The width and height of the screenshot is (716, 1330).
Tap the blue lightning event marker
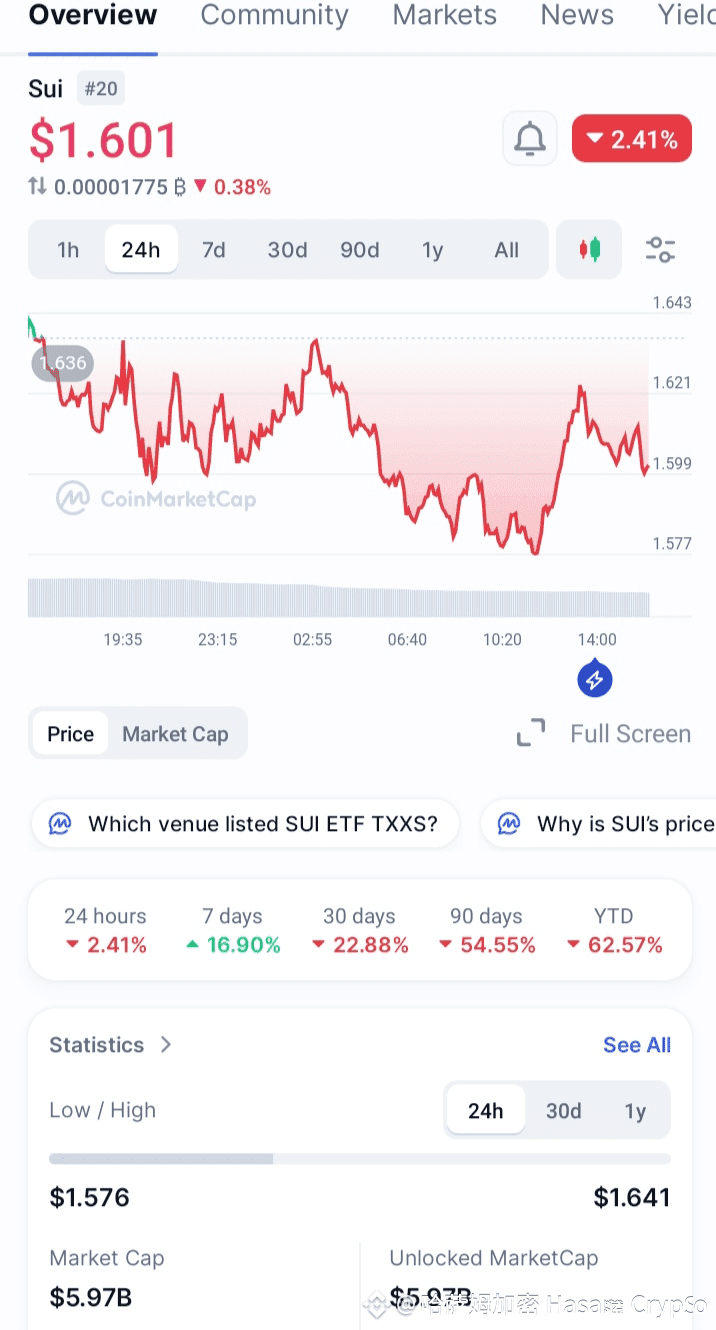(x=594, y=680)
